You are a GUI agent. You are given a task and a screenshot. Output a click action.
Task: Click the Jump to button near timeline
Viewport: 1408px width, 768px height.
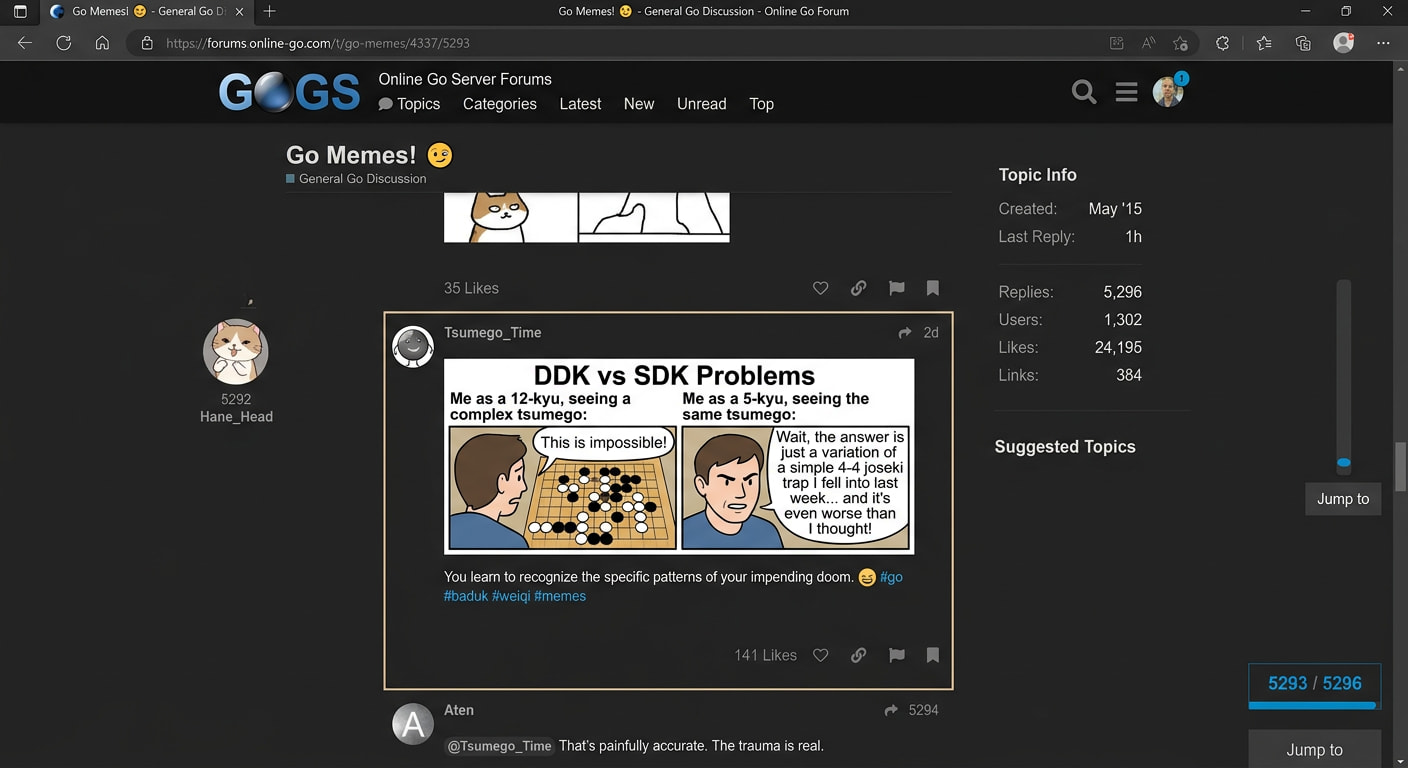(1342, 499)
